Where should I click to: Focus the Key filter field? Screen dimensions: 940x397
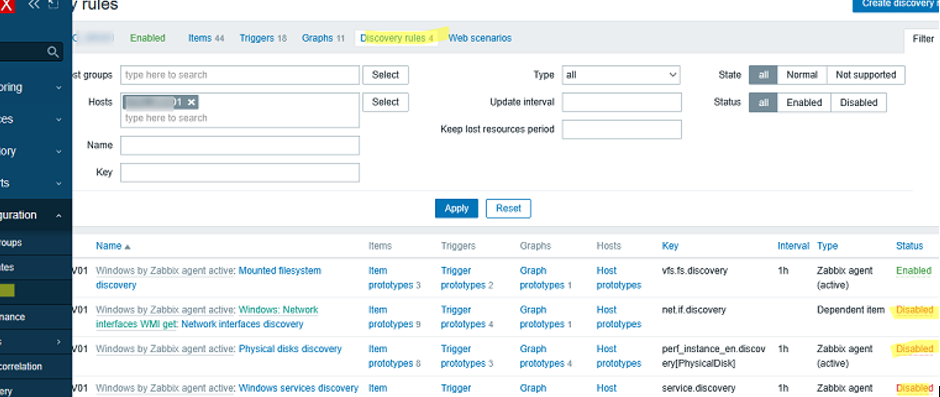240,173
